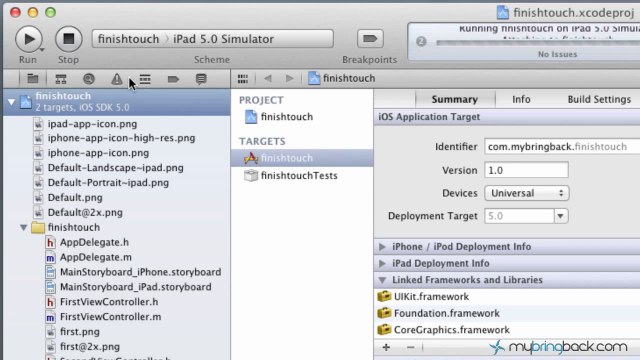This screenshot has height=360, width=640.
Task: Click the related files grid icon
Action: tap(243, 78)
